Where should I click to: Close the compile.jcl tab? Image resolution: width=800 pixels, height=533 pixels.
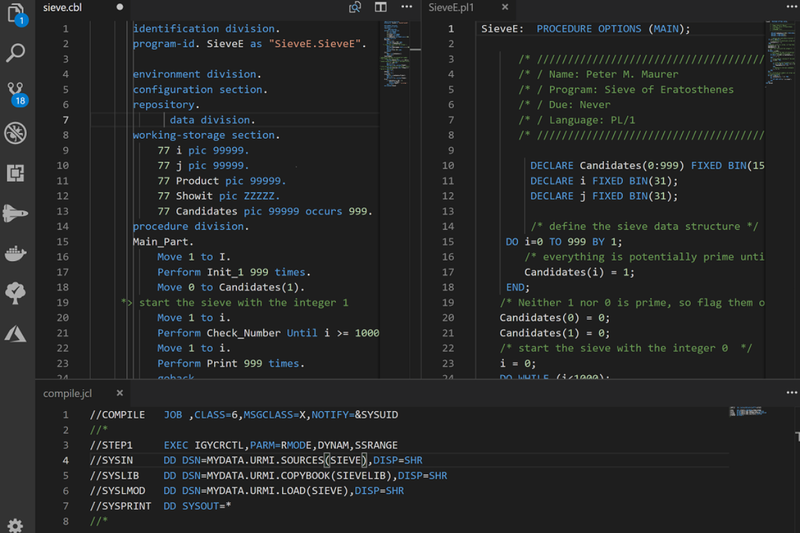click(119, 393)
